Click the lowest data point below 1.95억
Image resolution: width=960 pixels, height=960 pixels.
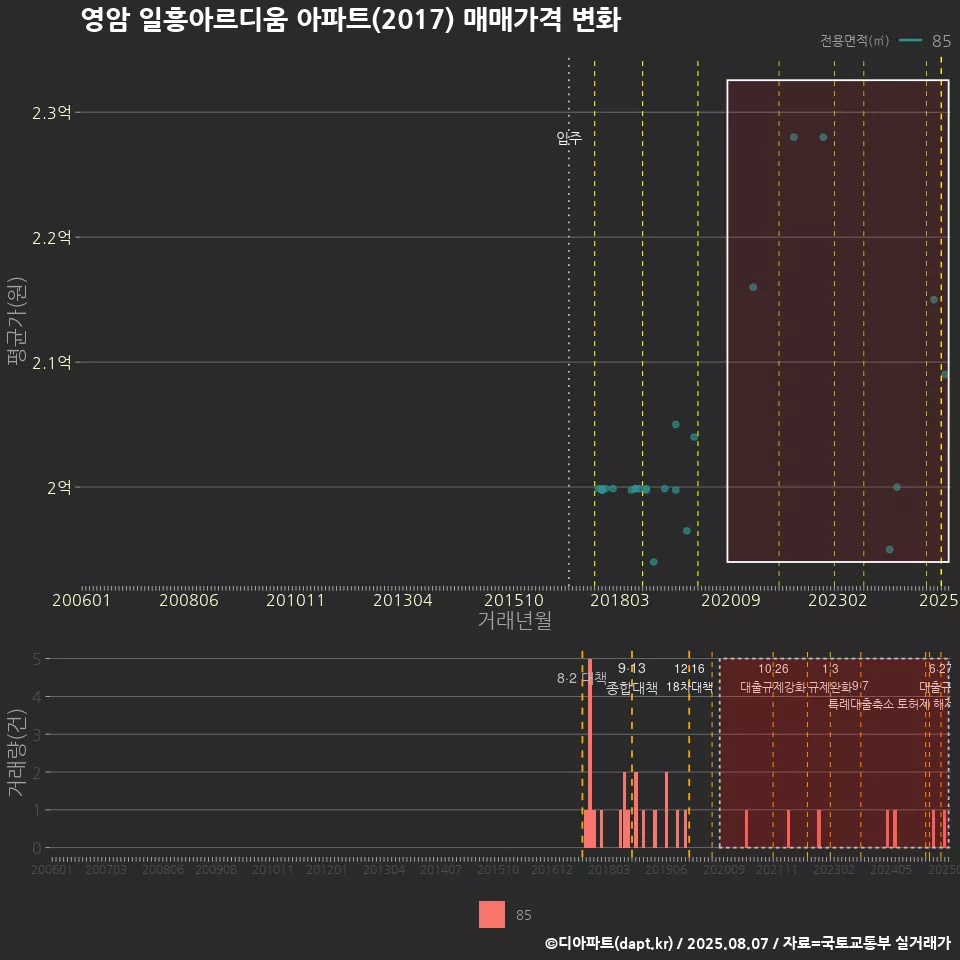coord(653,562)
